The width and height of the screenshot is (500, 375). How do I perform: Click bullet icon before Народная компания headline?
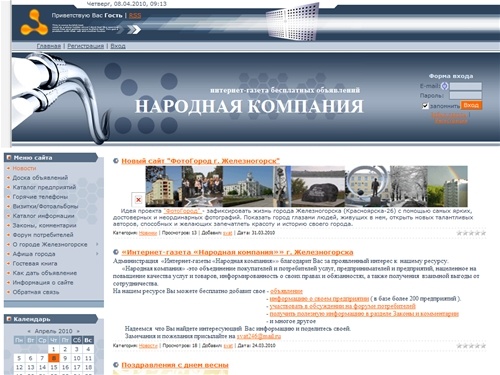click(x=116, y=252)
